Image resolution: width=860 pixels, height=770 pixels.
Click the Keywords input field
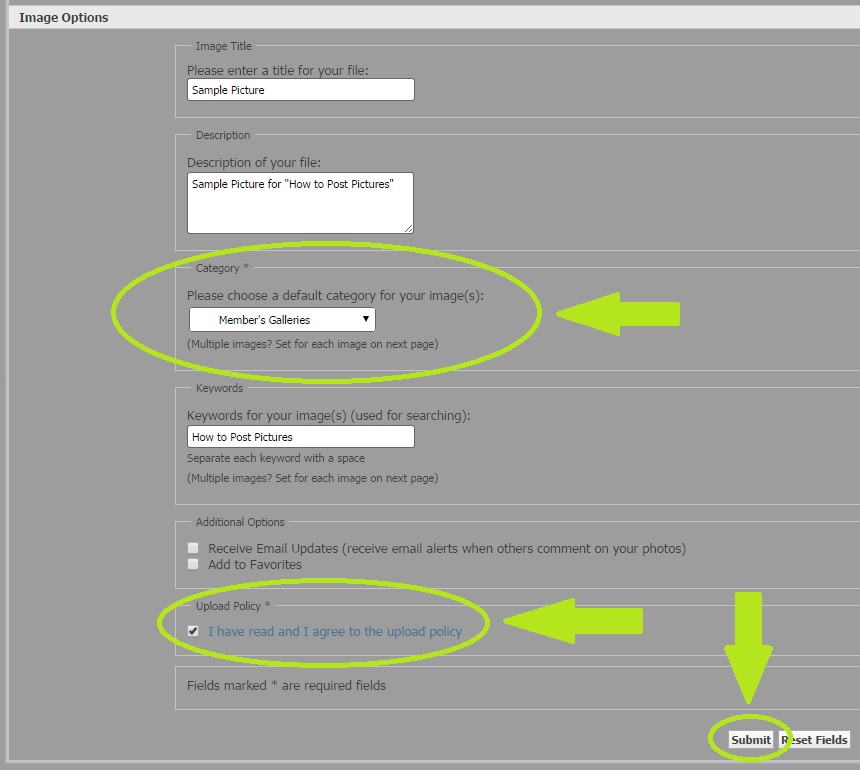[x=300, y=437]
